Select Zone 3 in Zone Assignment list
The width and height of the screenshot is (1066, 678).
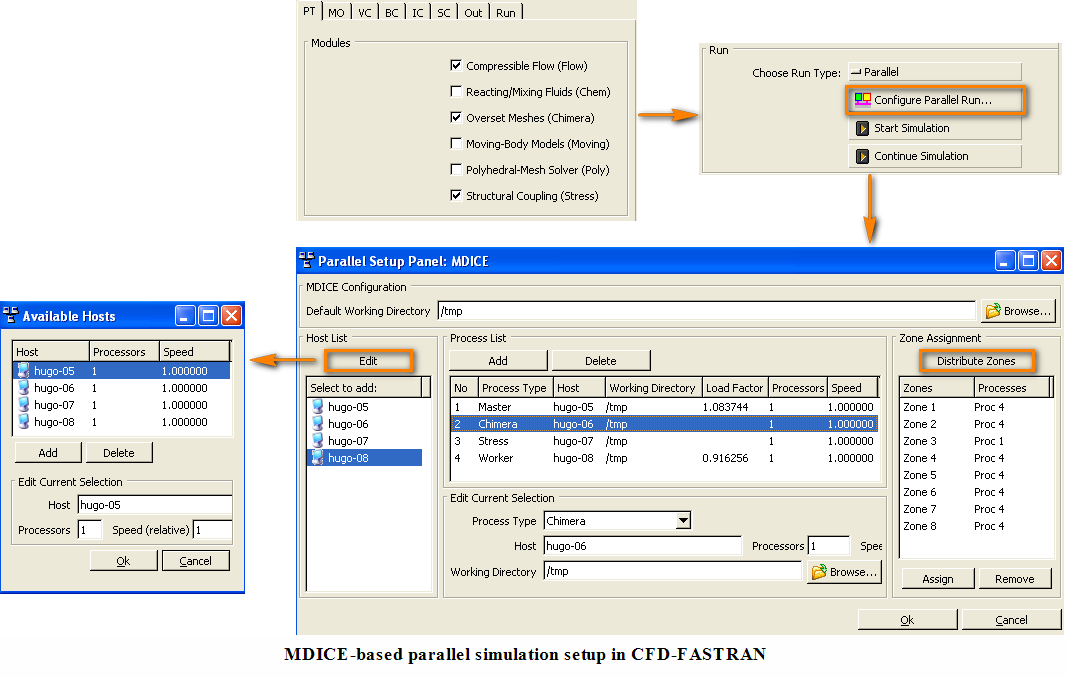point(976,441)
